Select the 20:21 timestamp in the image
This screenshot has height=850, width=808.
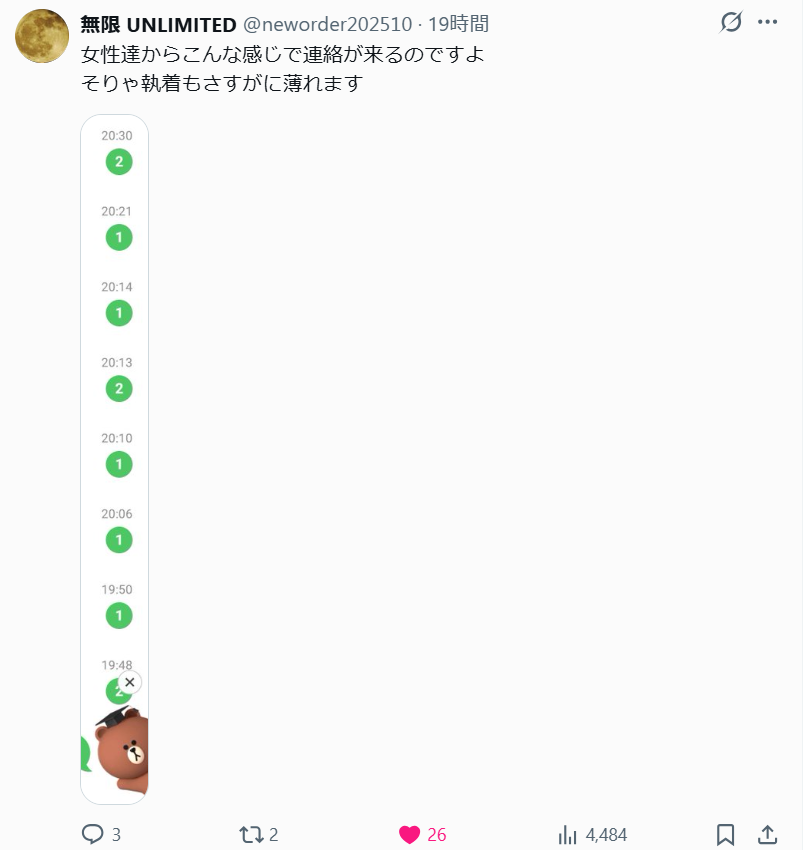(x=116, y=211)
